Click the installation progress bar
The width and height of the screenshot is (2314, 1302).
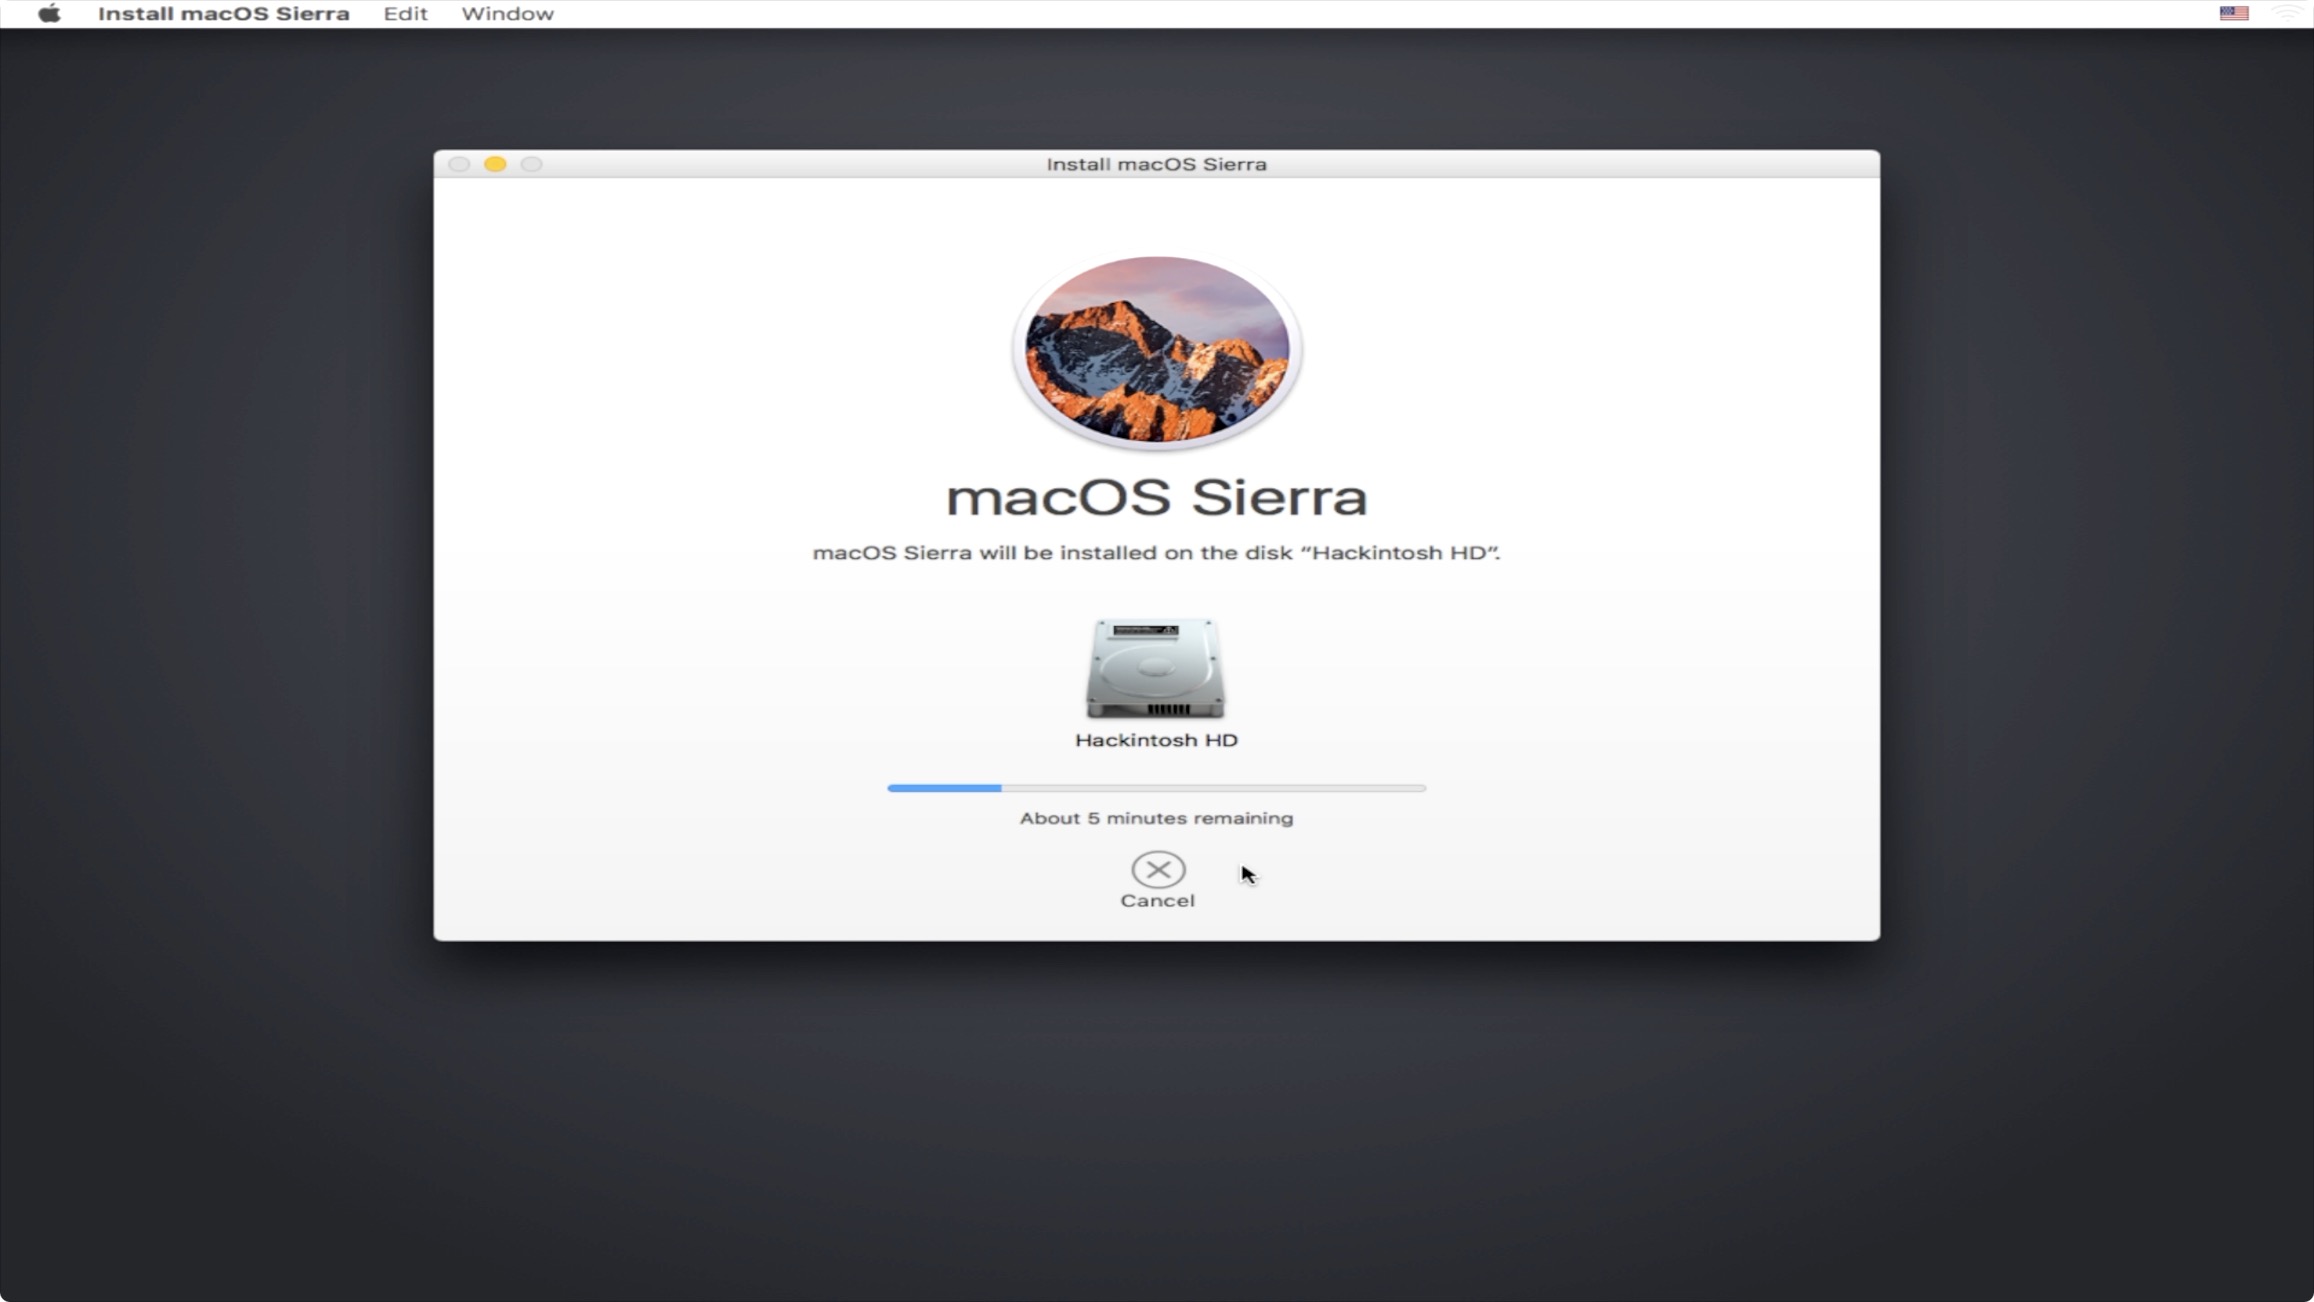tap(1156, 788)
